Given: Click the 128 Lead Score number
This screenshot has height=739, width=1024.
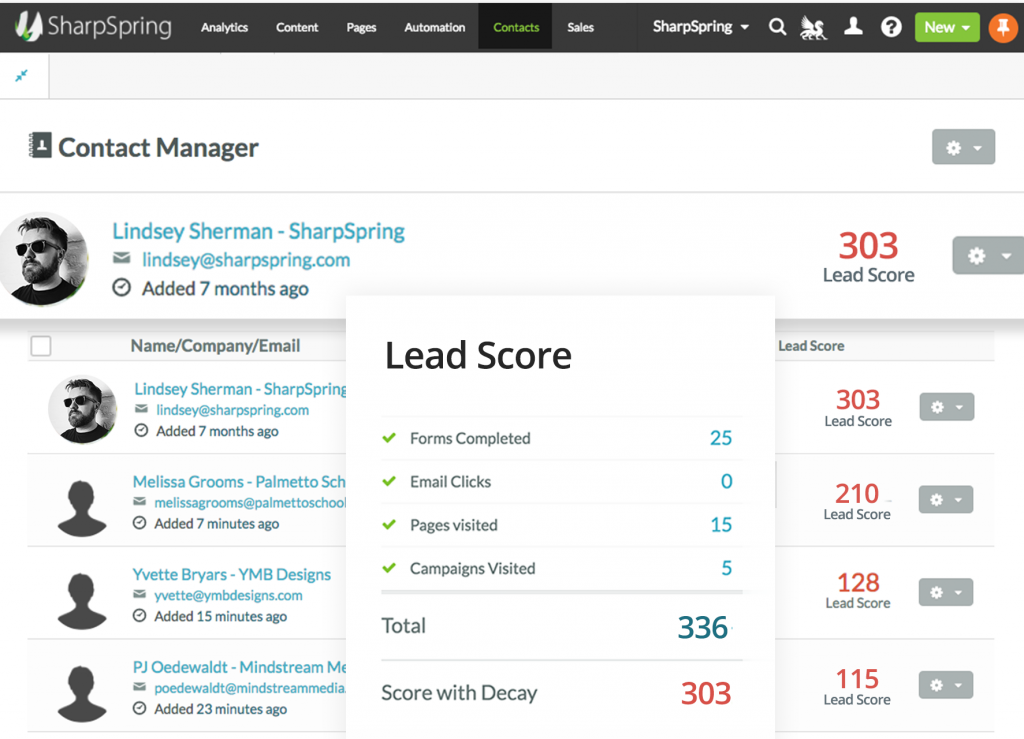Looking at the screenshot, I should tap(858, 582).
